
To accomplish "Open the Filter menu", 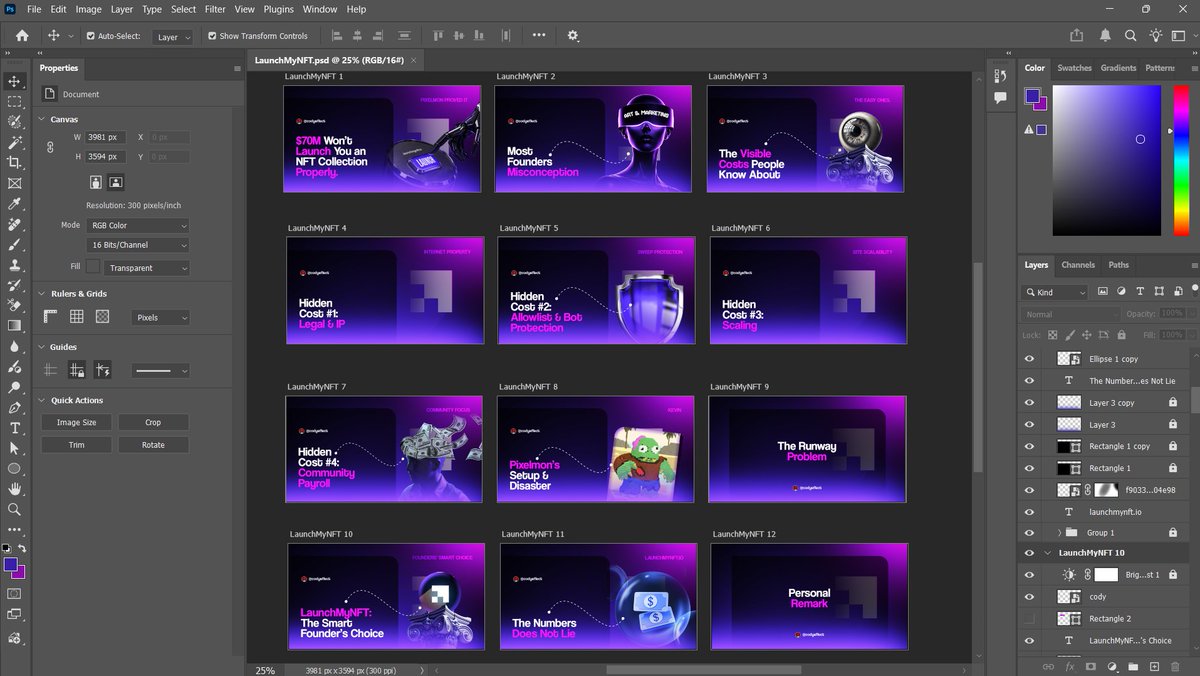I will [x=215, y=9].
